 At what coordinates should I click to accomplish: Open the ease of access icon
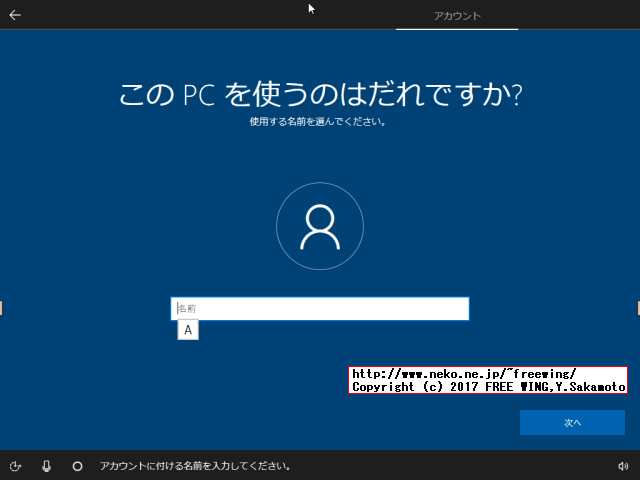click(x=16, y=466)
